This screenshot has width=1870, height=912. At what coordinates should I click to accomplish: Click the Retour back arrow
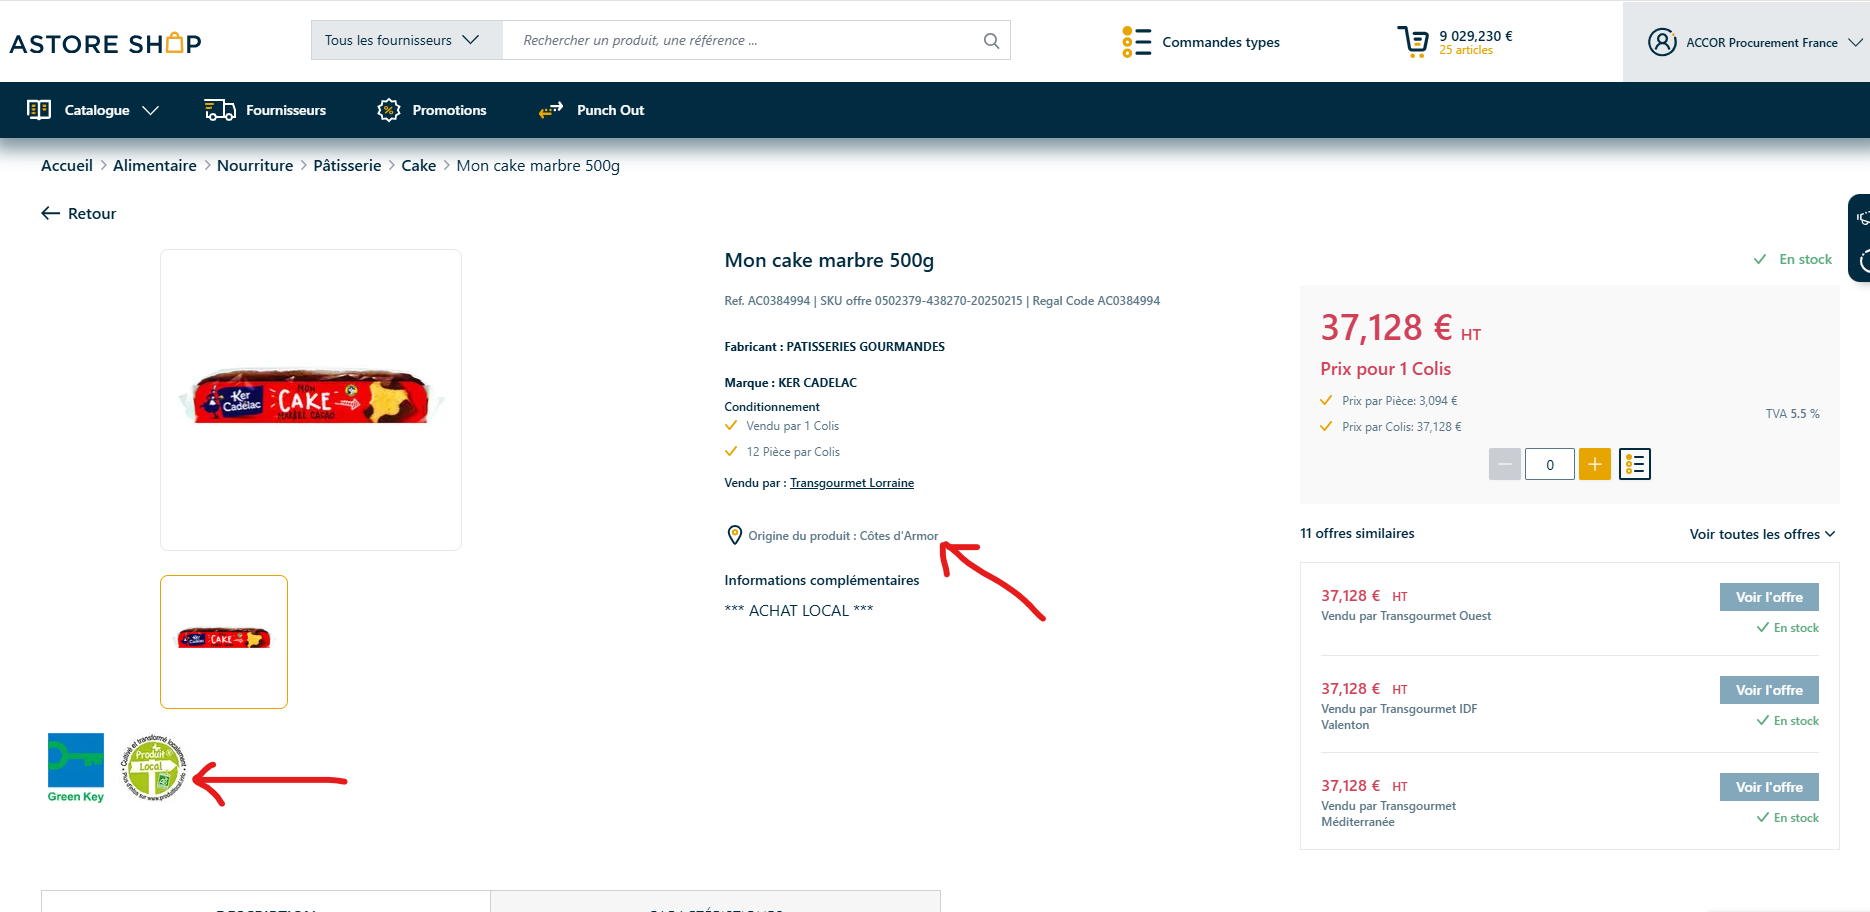click(50, 213)
